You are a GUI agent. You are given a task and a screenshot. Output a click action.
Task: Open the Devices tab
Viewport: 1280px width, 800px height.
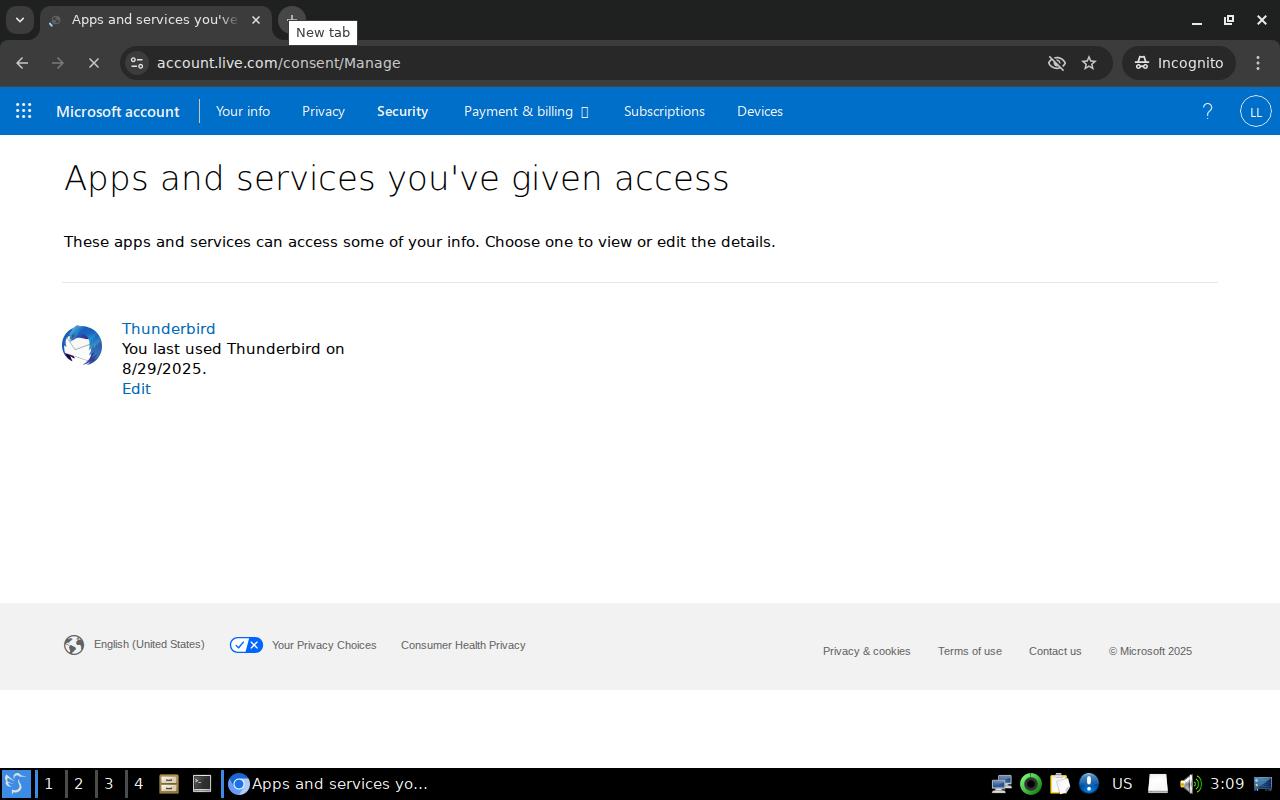pyautogui.click(x=760, y=111)
